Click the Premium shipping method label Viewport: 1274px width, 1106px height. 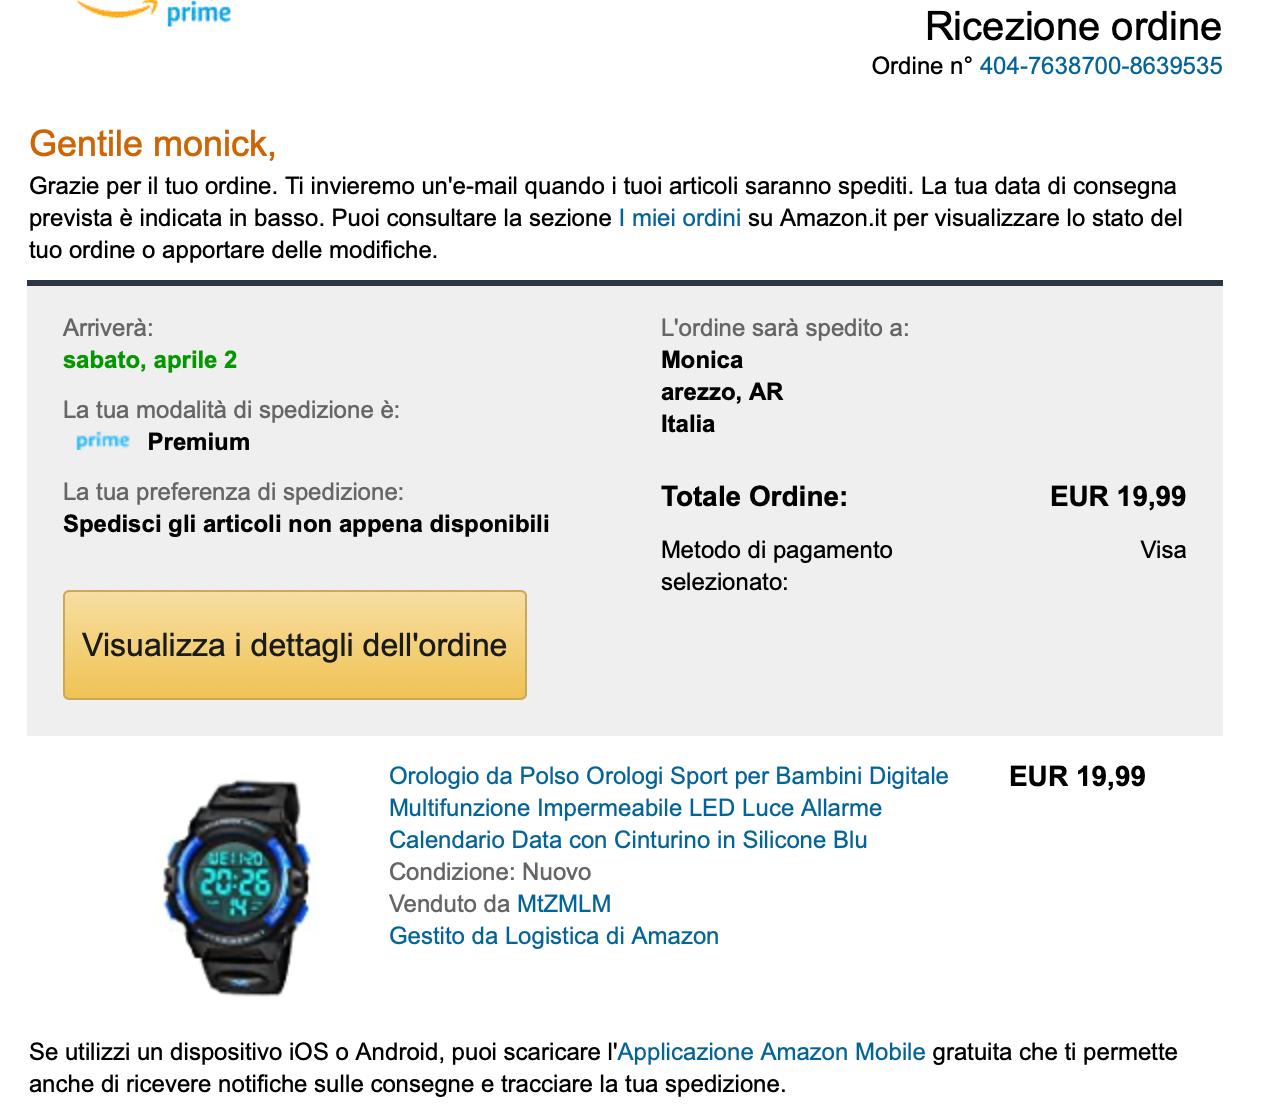[199, 442]
